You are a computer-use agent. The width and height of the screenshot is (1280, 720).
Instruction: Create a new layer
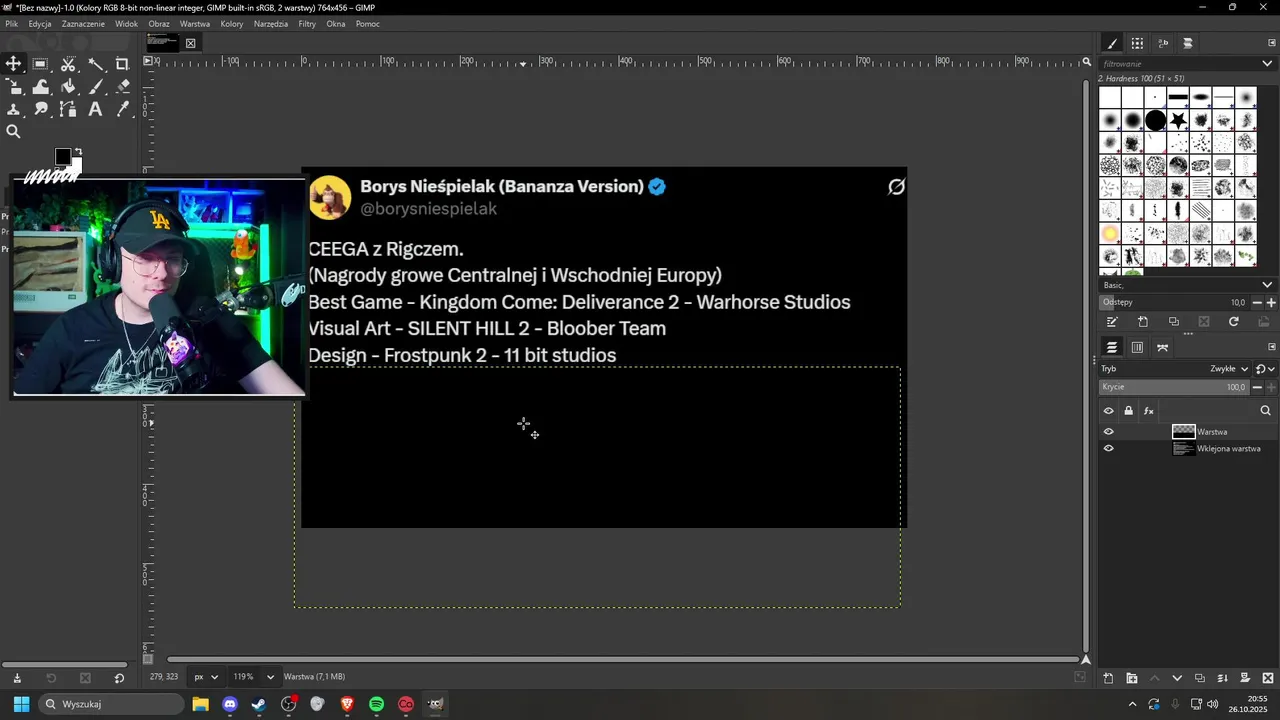click(1109, 678)
